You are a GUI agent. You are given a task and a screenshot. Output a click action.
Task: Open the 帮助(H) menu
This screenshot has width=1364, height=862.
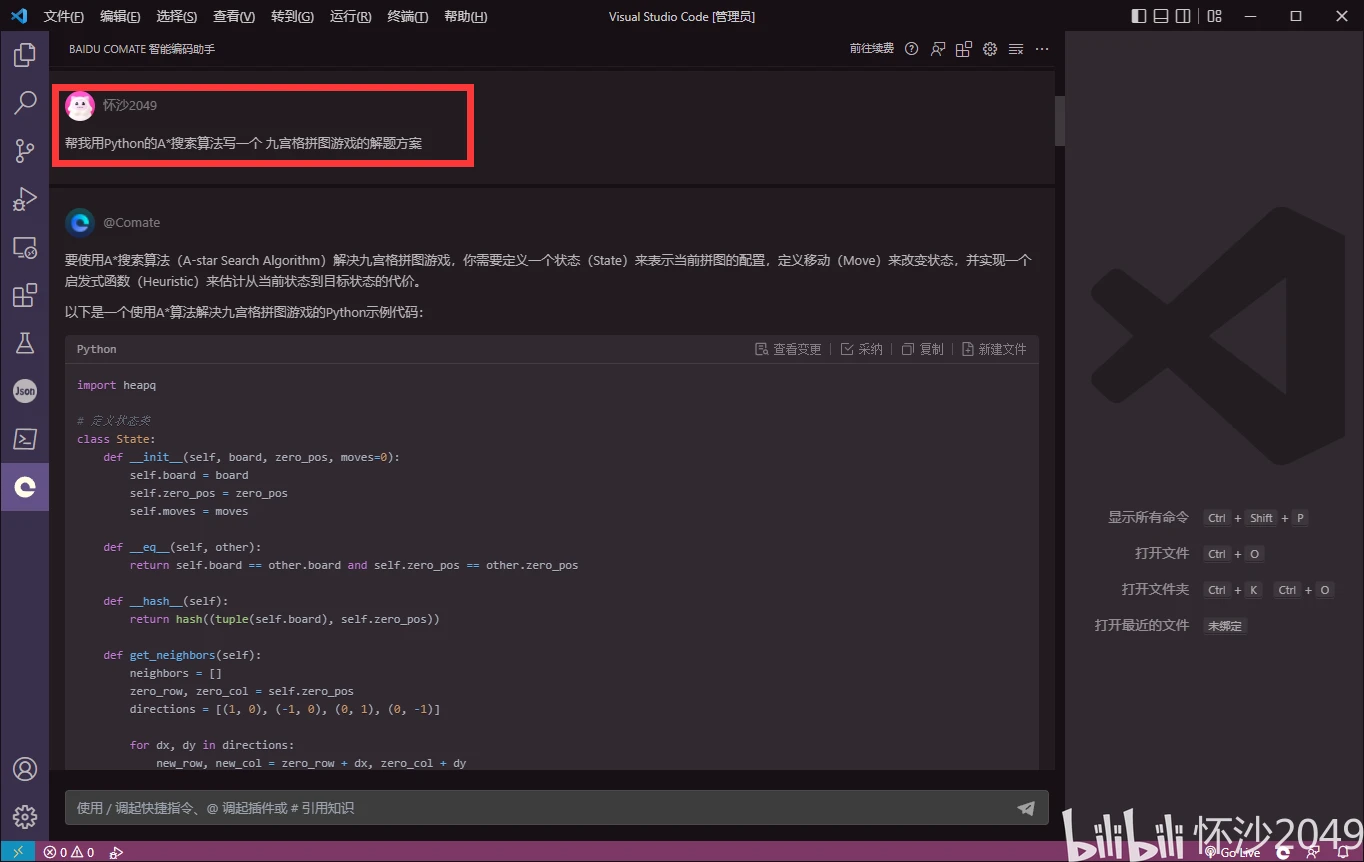point(465,17)
